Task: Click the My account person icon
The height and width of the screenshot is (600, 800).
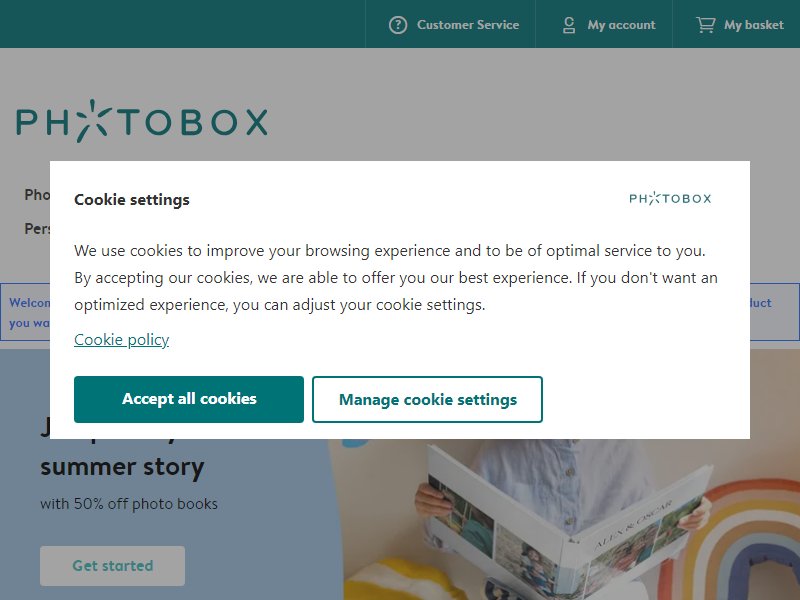Action: click(569, 24)
